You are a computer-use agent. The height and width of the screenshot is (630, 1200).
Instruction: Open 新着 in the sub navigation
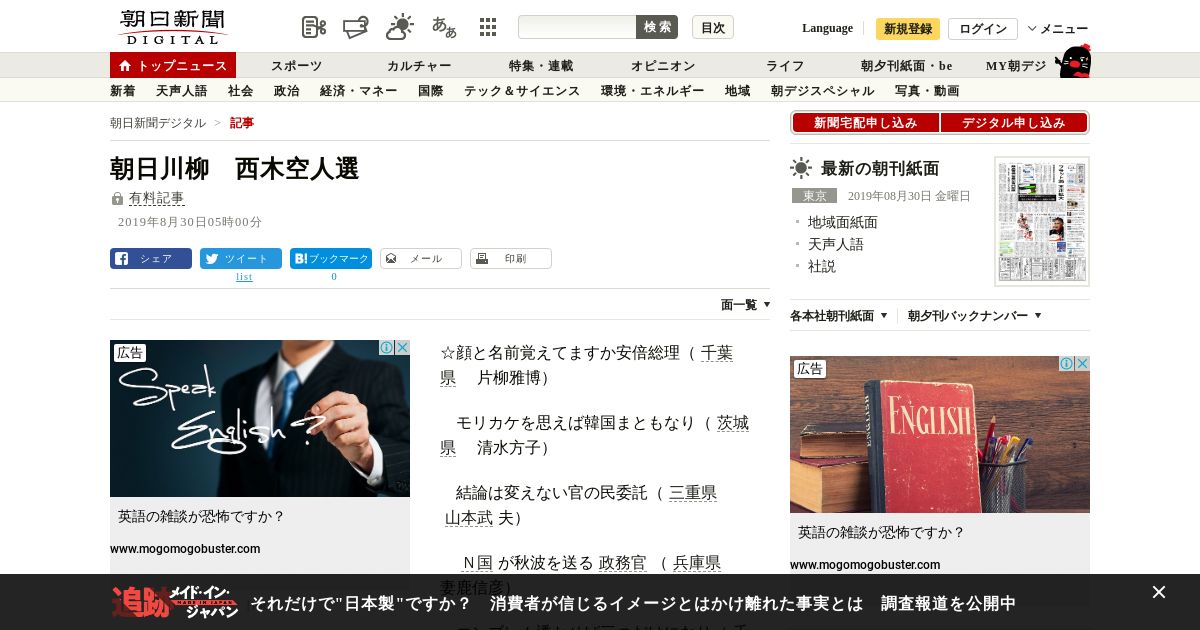(123, 91)
